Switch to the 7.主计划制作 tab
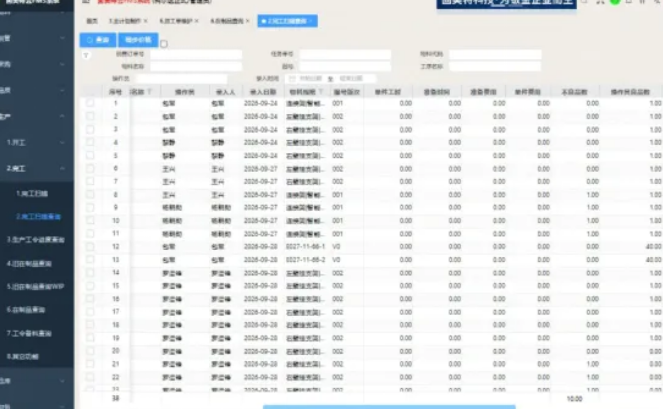This screenshot has width=663, height=409. click(x=124, y=21)
